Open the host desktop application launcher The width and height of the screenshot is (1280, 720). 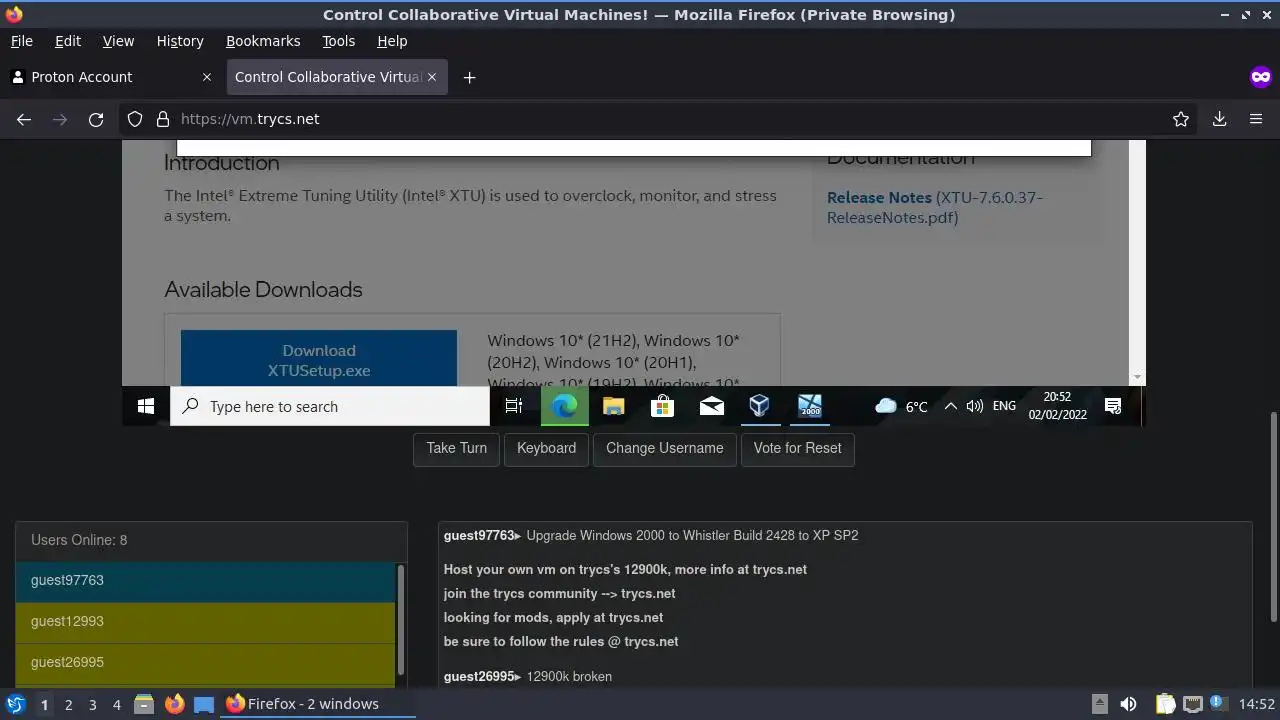[x=15, y=704]
